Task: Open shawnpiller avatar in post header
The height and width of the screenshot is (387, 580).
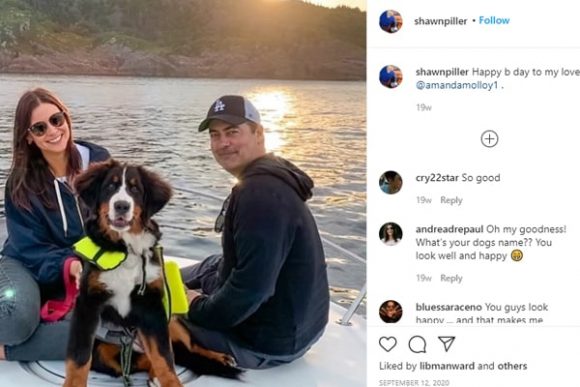Action: tap(391, 21)
